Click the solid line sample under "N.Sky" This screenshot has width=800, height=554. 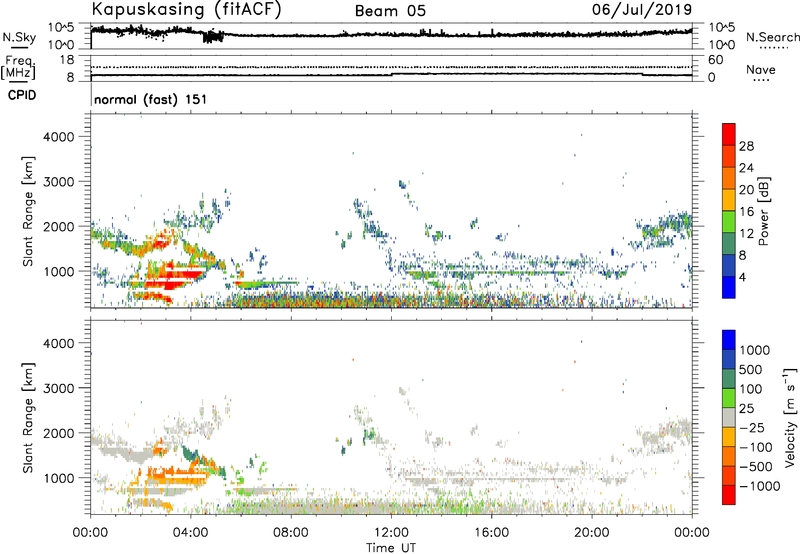(19, 48)
